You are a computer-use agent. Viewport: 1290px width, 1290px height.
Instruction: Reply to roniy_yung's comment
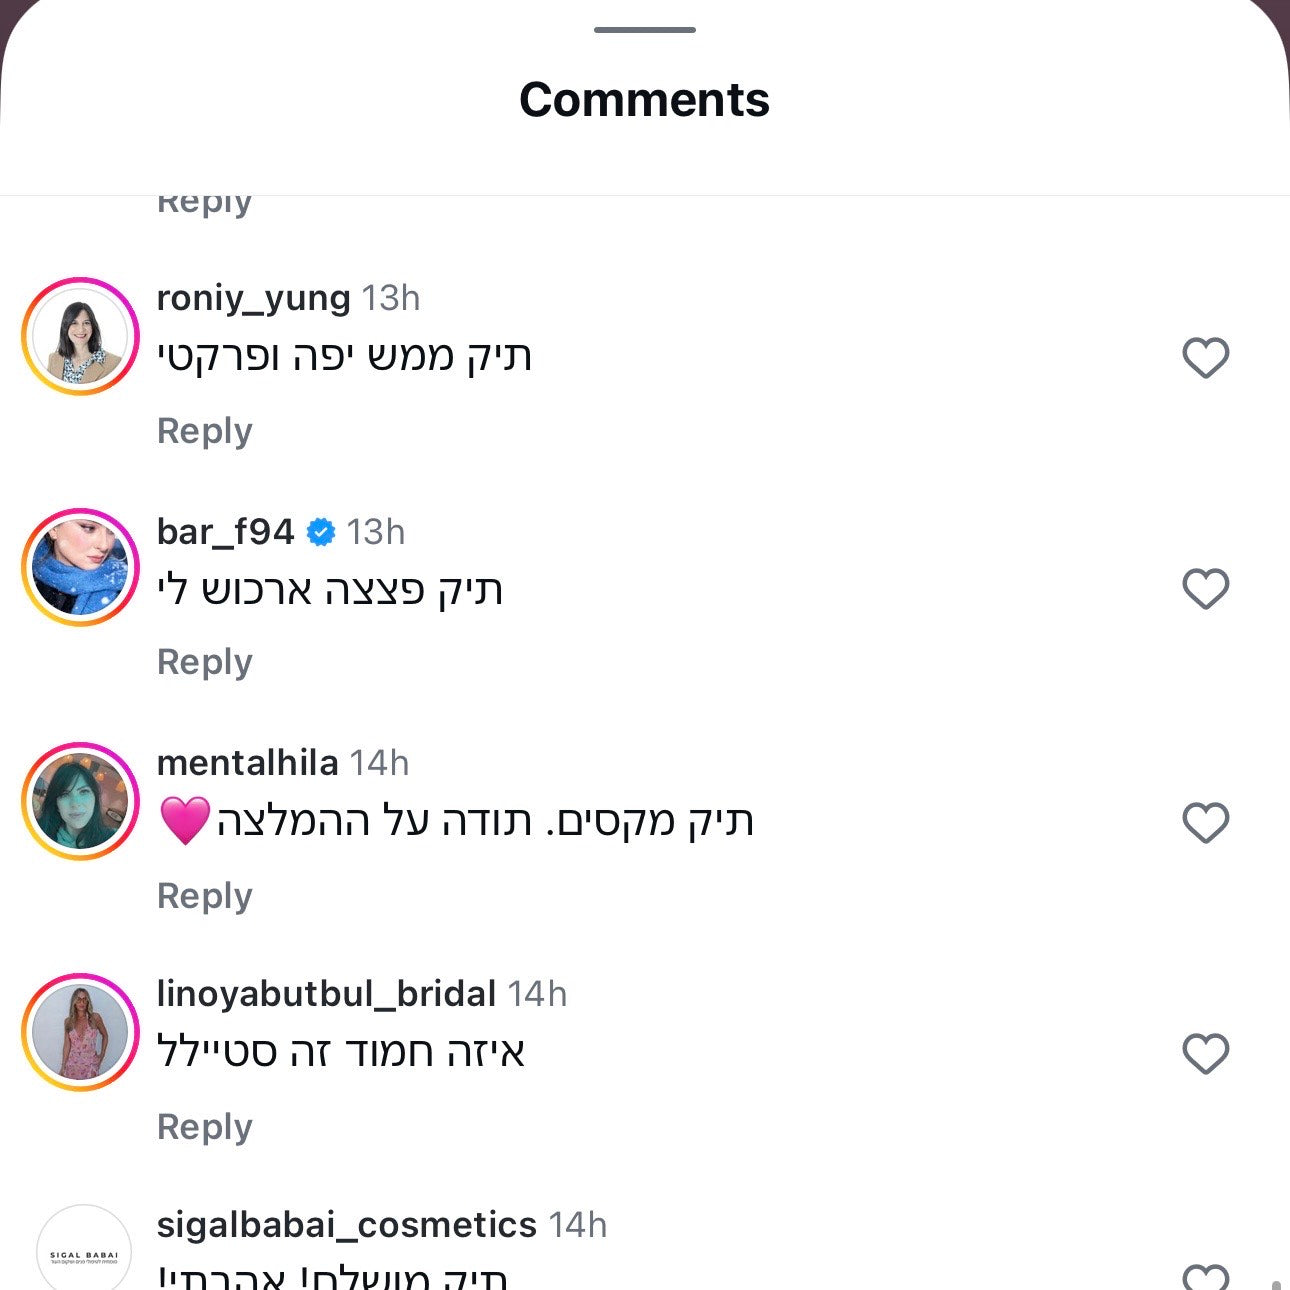click(x=205, y=431)
